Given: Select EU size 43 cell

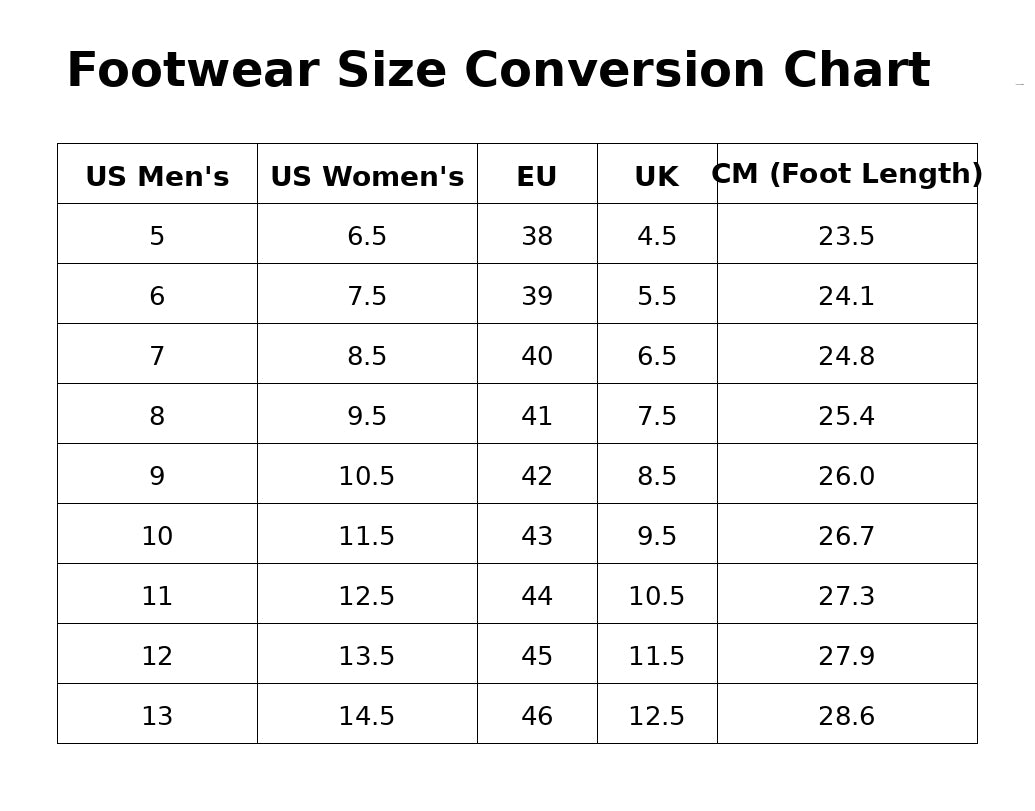Looking at the screenshot, I should click(537, 534).
